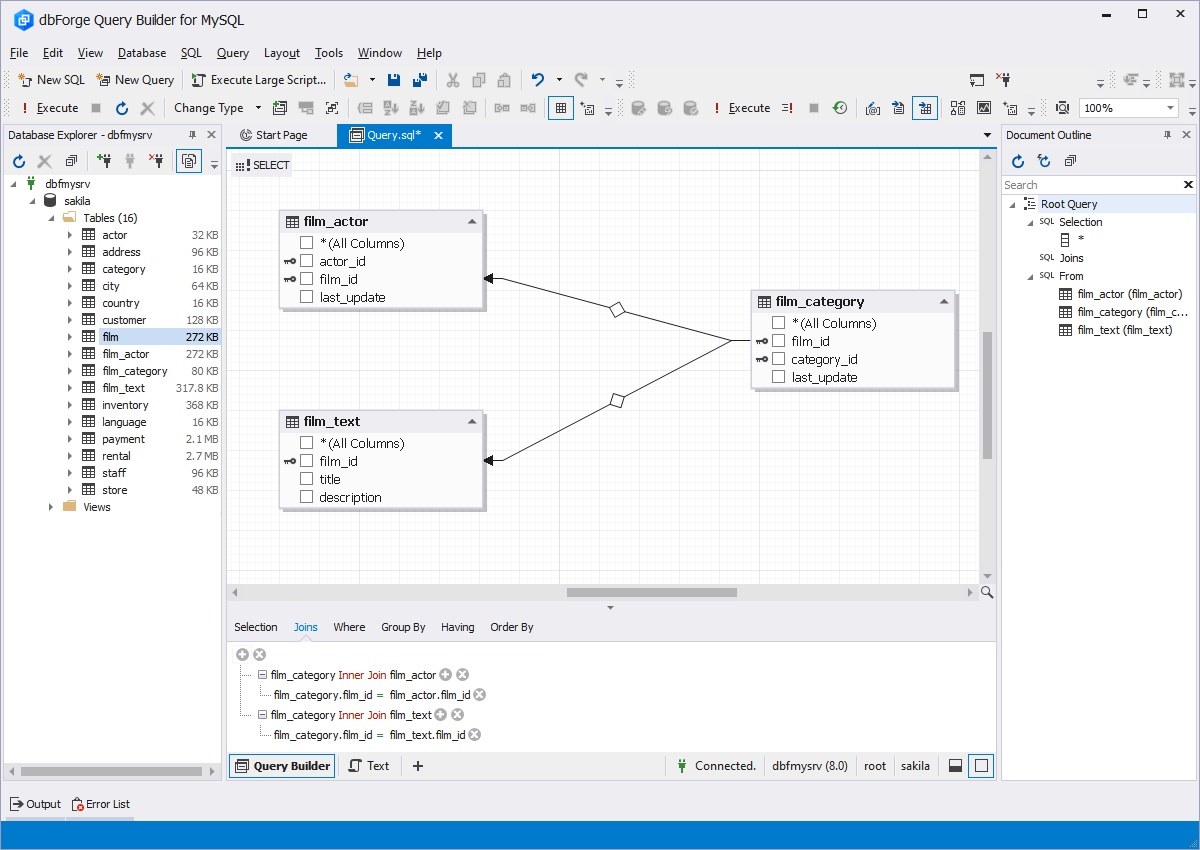Click the Refresh icon in Document Outline
Viewport: 1200px width, 850px height.
(x=1017, y=160)
